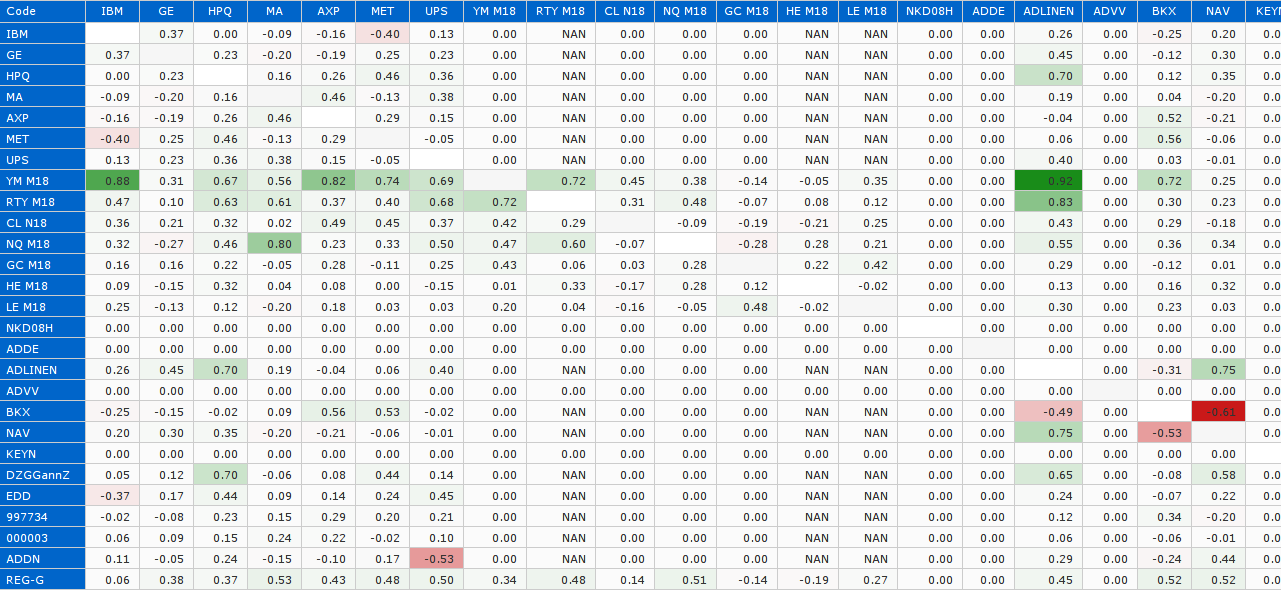The image size is (1281, 590).
Task: Select the BKX column header
Action: pos(1164,11)
